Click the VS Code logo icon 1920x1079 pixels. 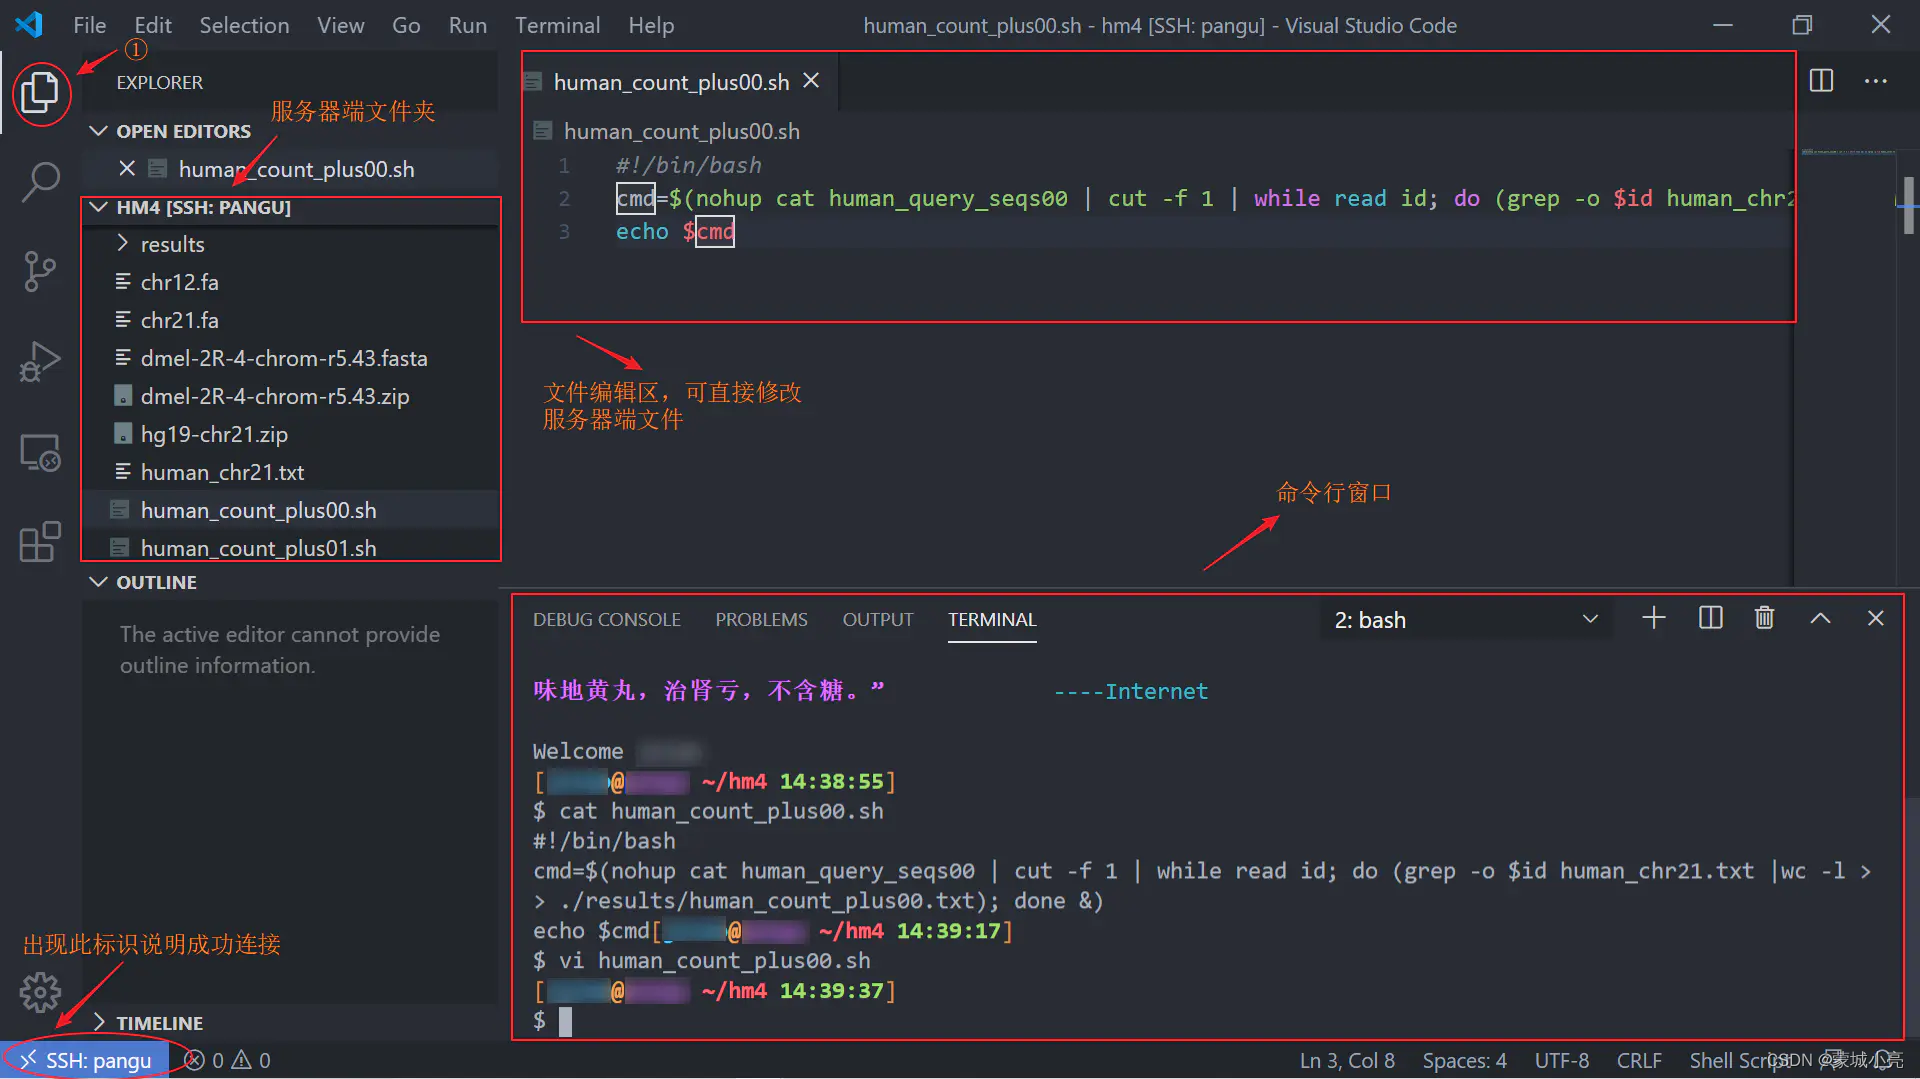click(29, 25)
